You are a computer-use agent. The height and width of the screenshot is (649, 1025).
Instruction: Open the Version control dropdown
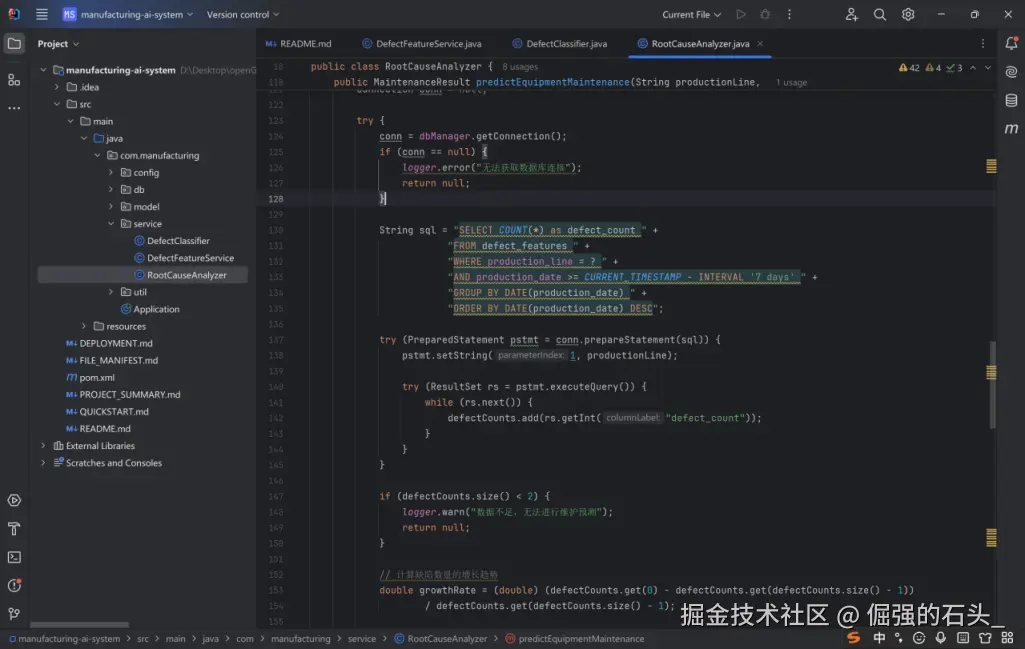click(x=243, y=15)
